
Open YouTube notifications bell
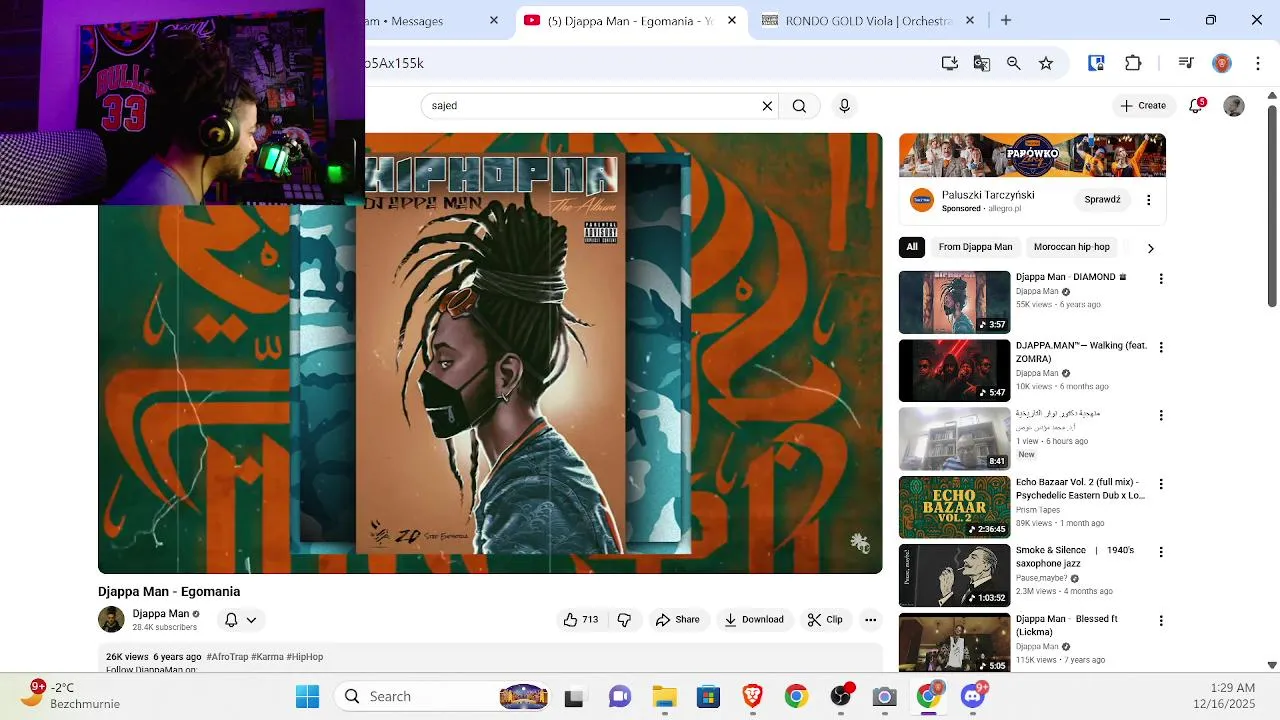[x=1196, y=106]
